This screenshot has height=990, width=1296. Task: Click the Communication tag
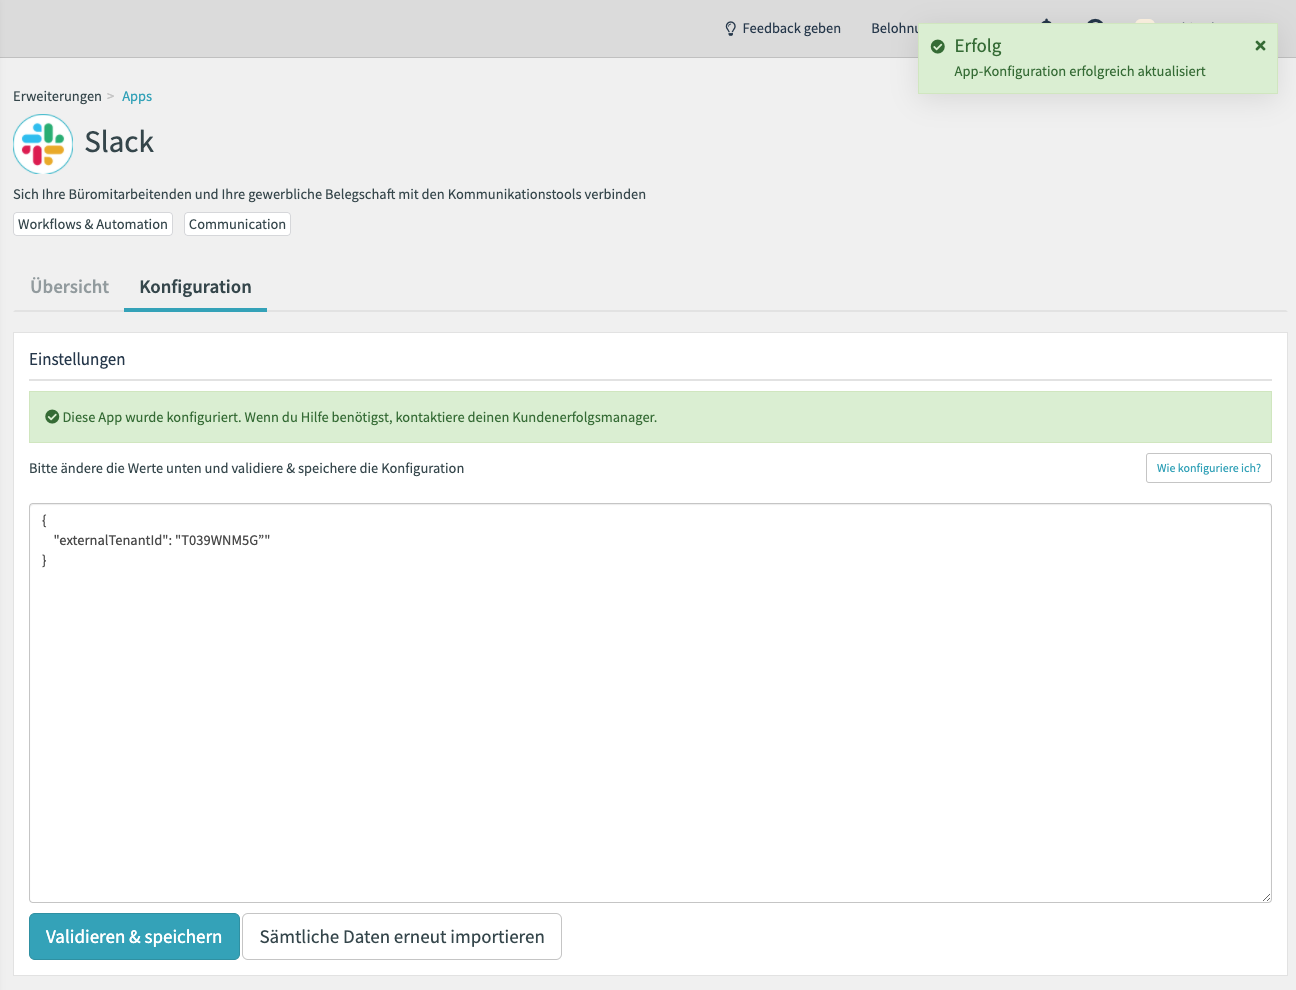(x=237, y=224)
